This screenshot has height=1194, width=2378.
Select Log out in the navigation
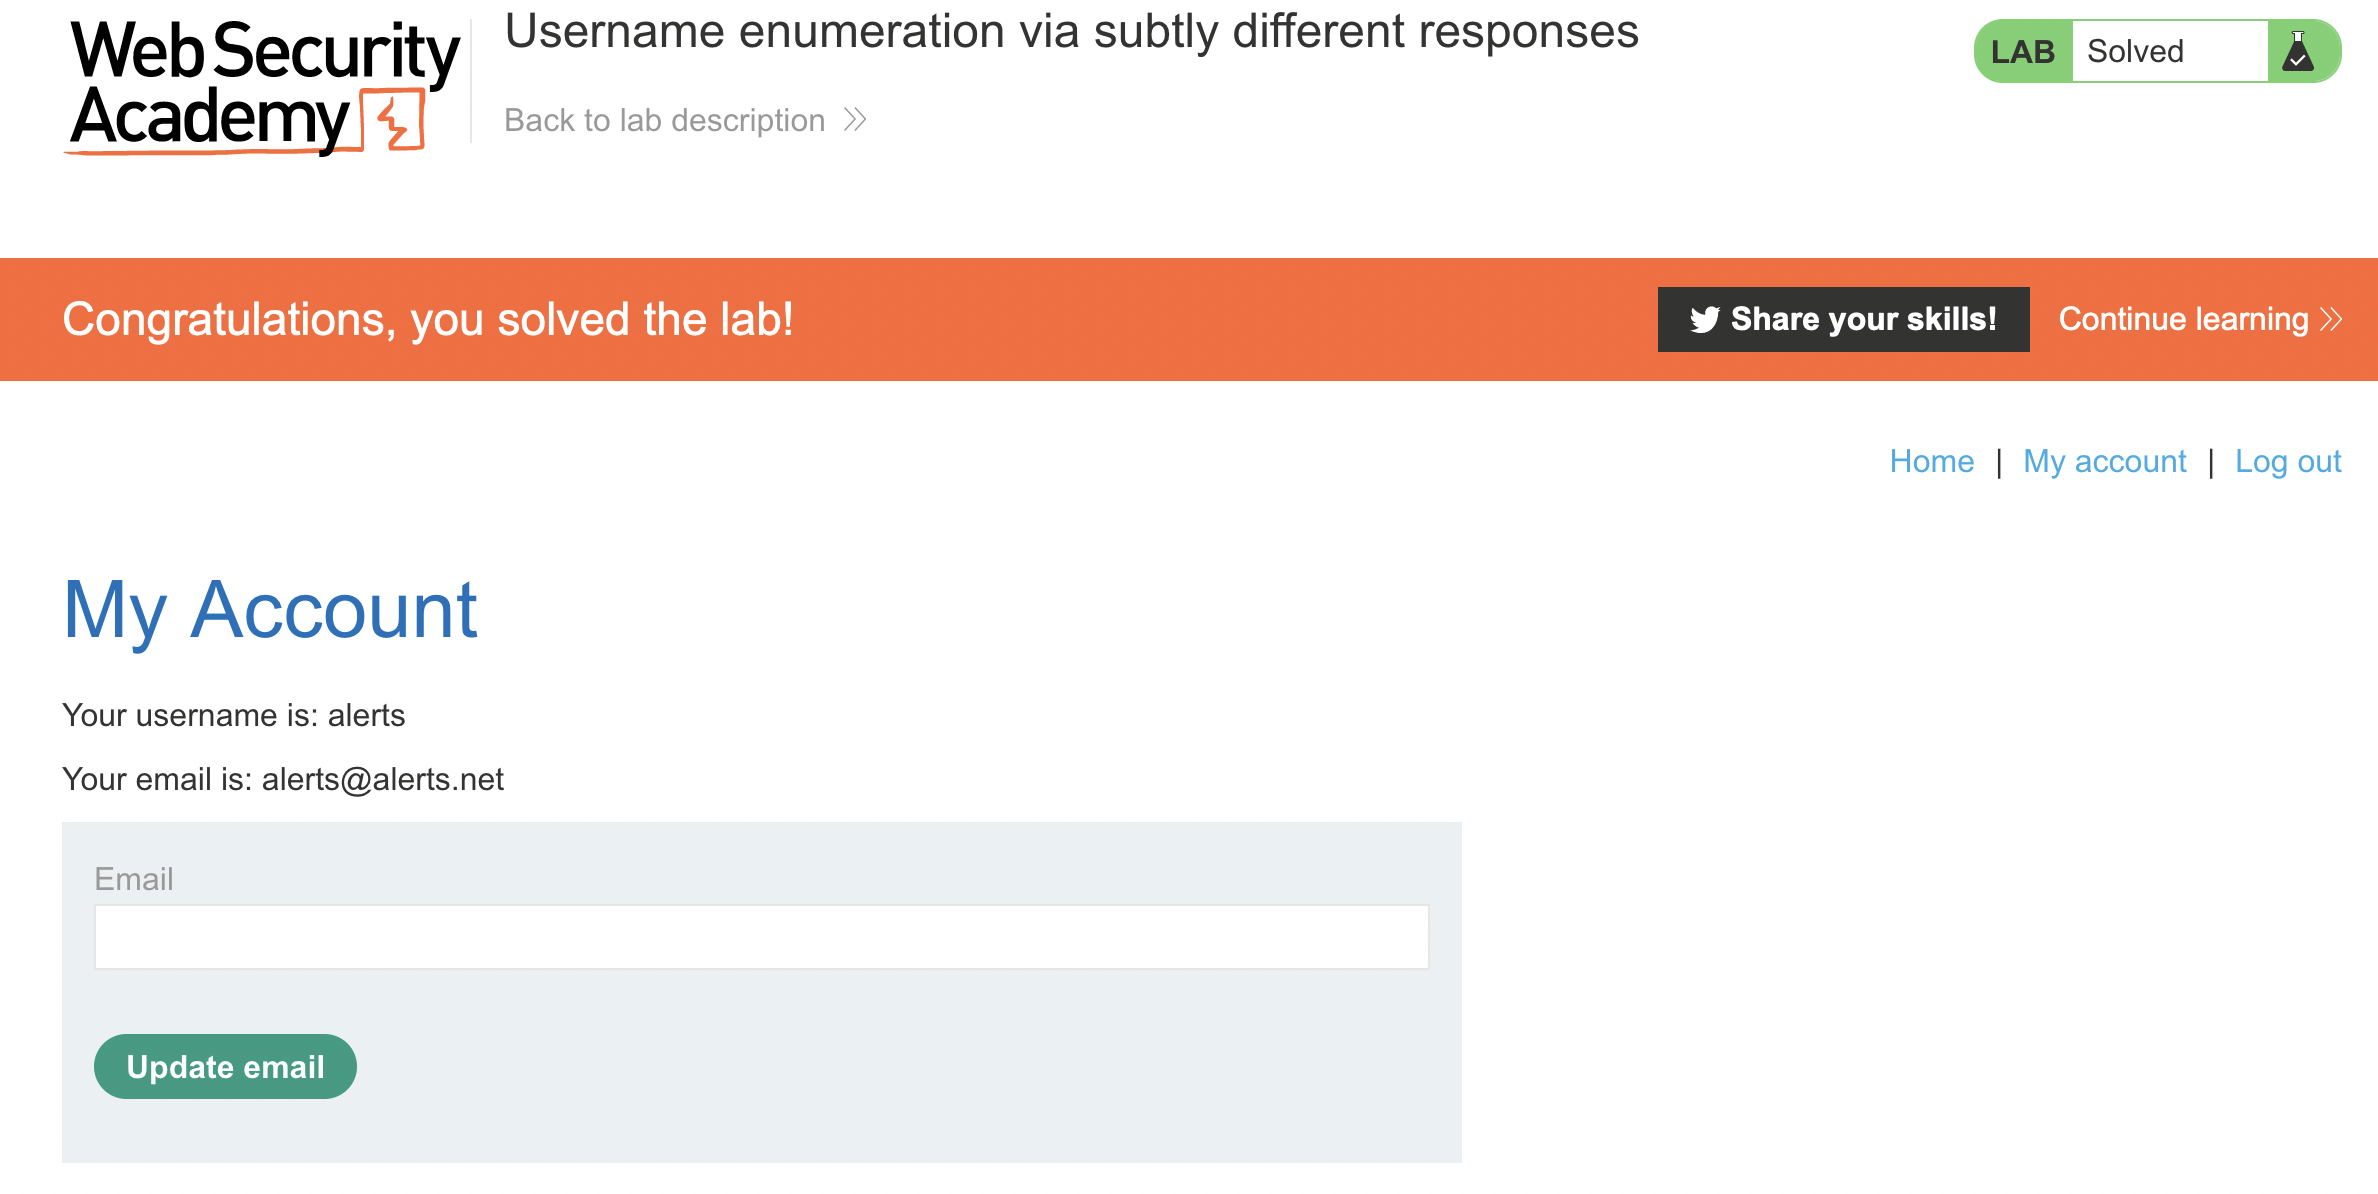point(2288,462)
